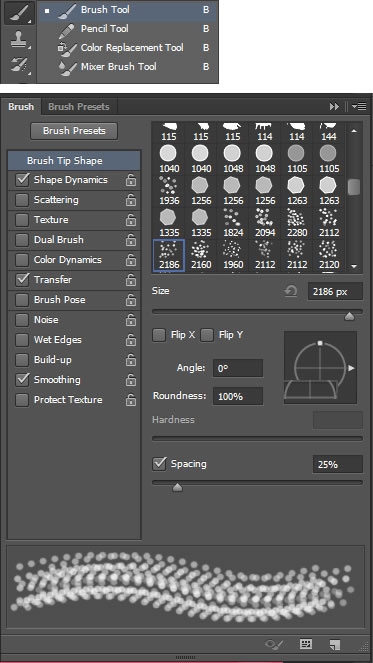Switch to the Brush Presets tab

point(79,107)
